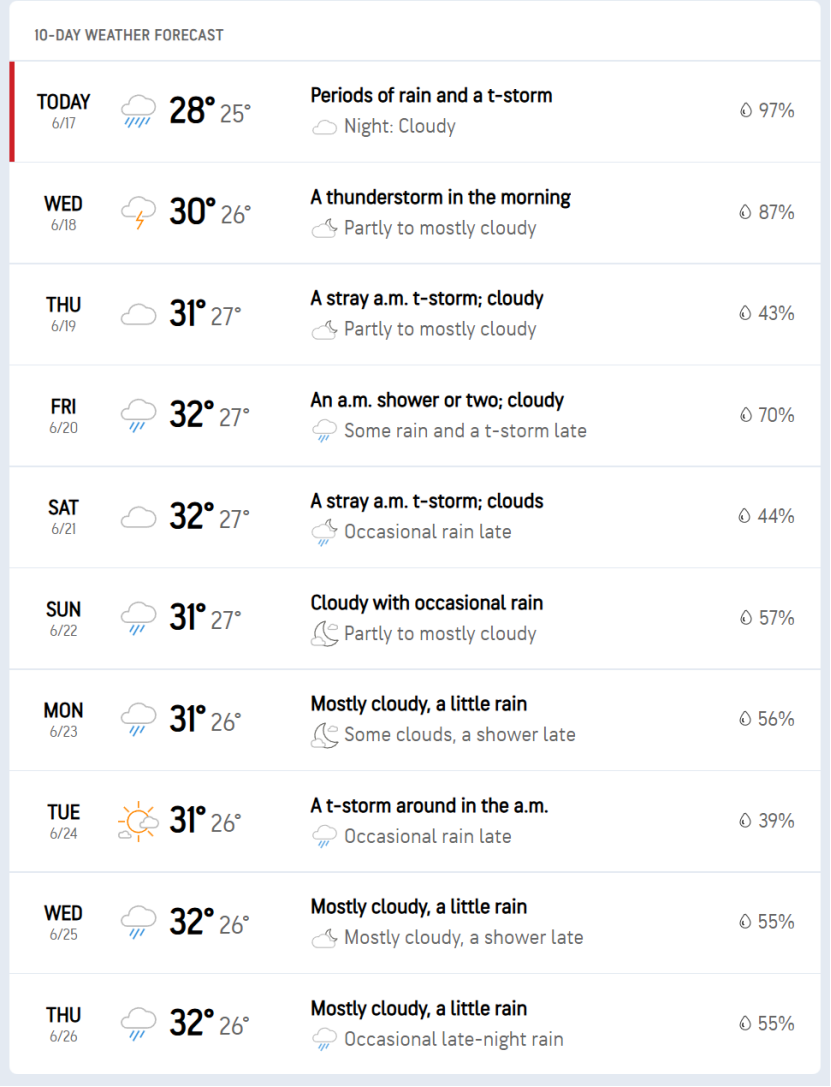Click the thunderstorm icon for Wed 6/18
This screenshot has height=1087, width=831.
click(x=138, y=213)
